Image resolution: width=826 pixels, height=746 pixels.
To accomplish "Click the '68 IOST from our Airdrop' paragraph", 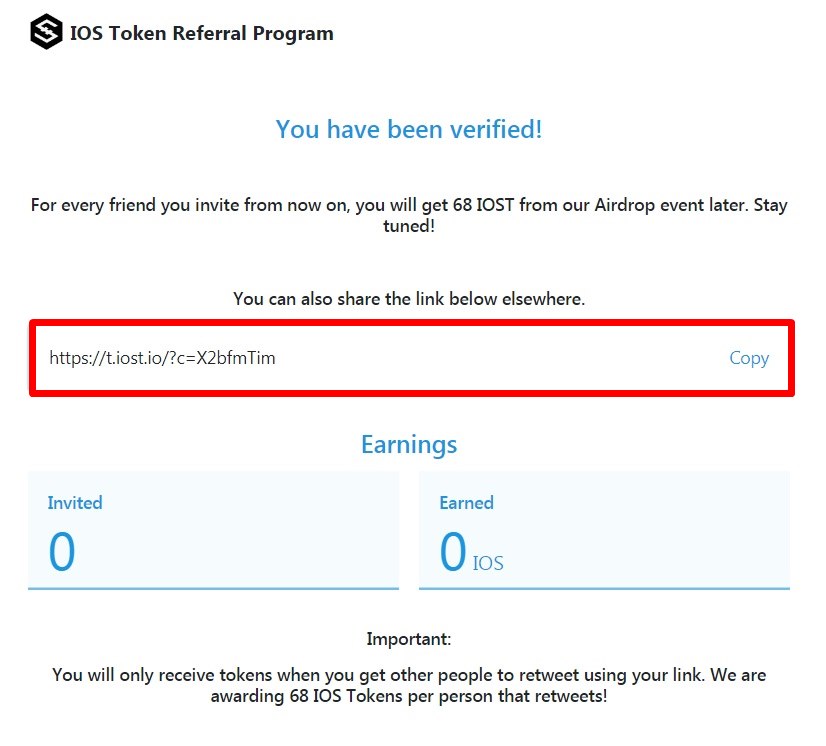I will pos(409,215).
